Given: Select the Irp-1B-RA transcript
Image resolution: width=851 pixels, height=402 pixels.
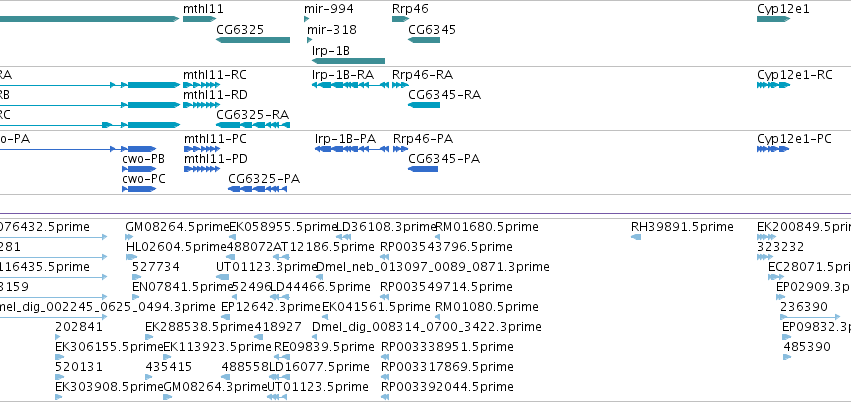Looking at the screenshot, I should coord(351,85).
